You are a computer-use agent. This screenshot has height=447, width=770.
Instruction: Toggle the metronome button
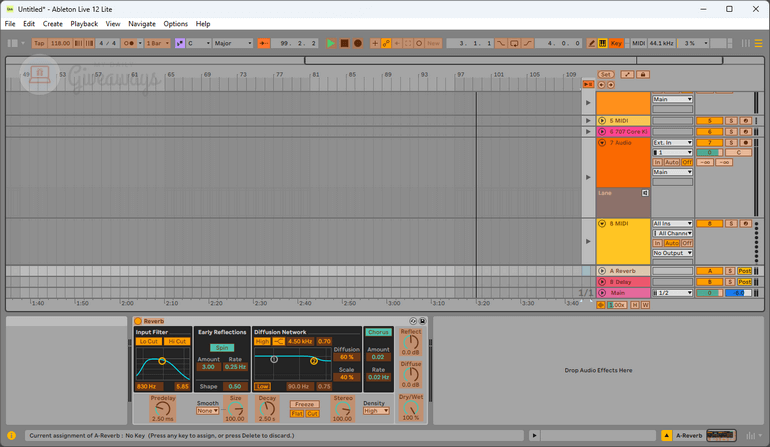[x=129, y=43]
